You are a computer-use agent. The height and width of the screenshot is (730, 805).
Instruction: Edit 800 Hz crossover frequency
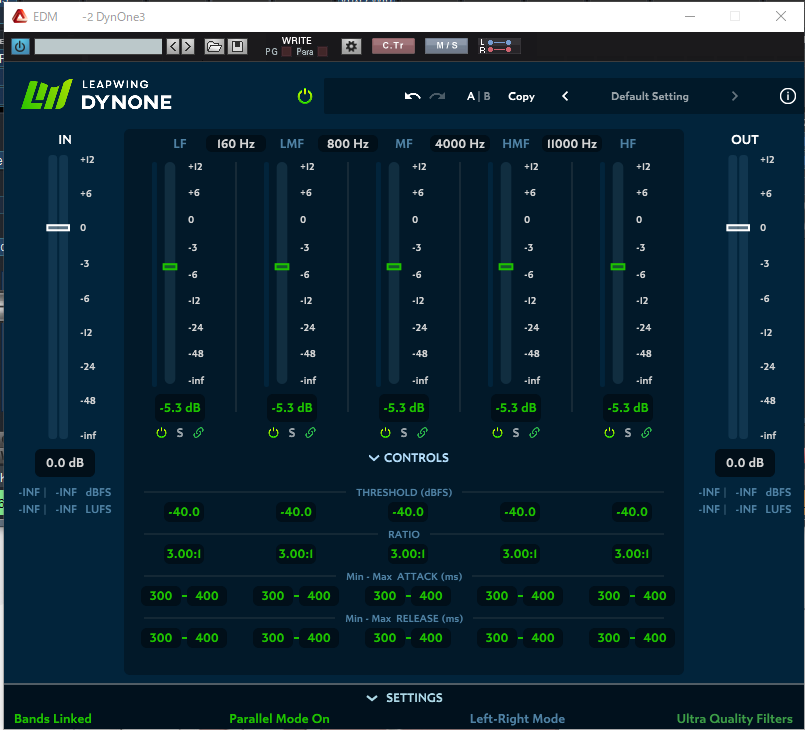point(348,143)
